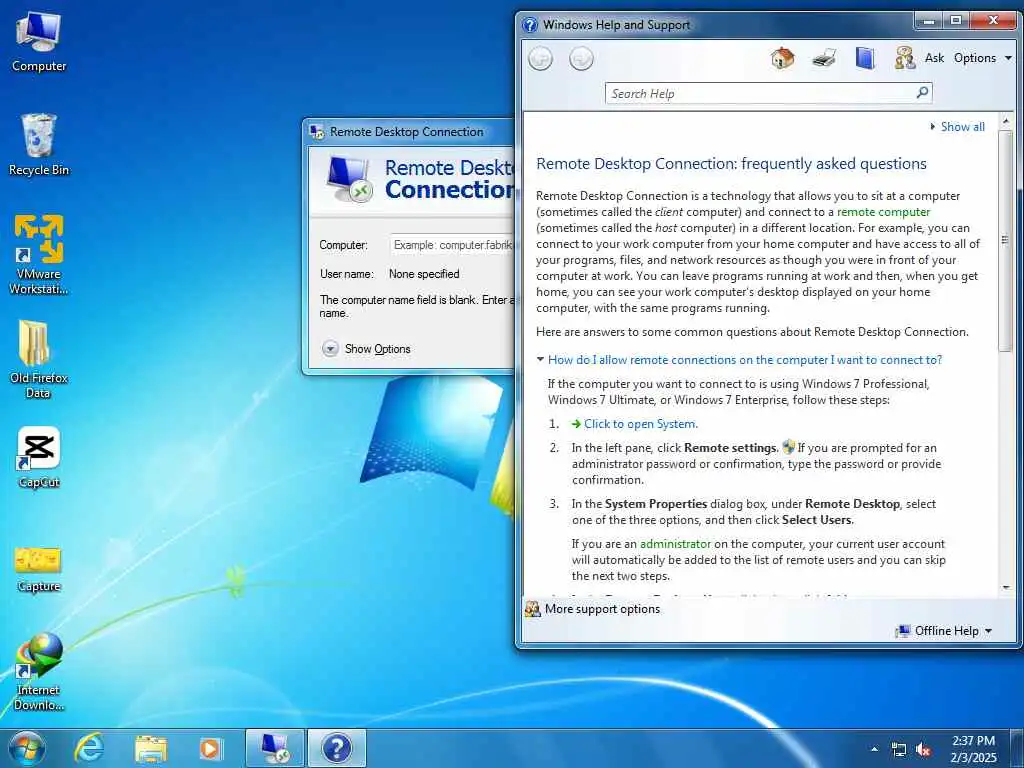Viewport: 1024px width, 768px height.
Task: Expand Show Options in Remote Desktop Connection
Action: [x=366, y=349]
